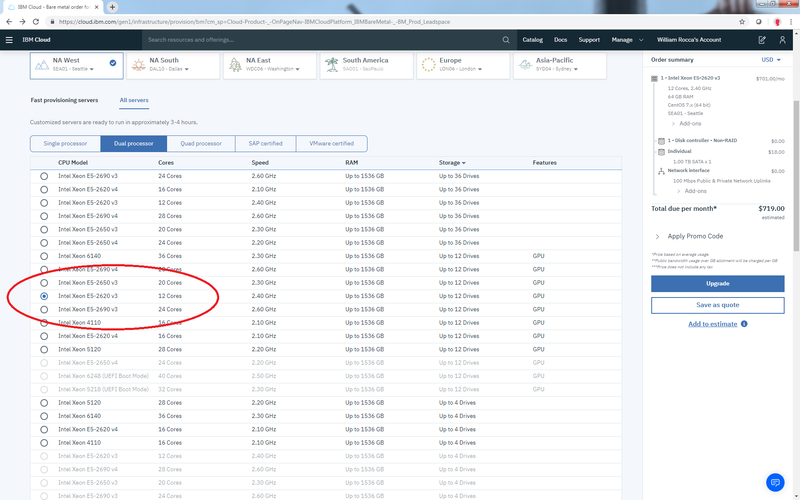Screen dimensions: 800x500
Task: Click the browser forward arrow
Action: pyautogui.click(x=22, y=22)
